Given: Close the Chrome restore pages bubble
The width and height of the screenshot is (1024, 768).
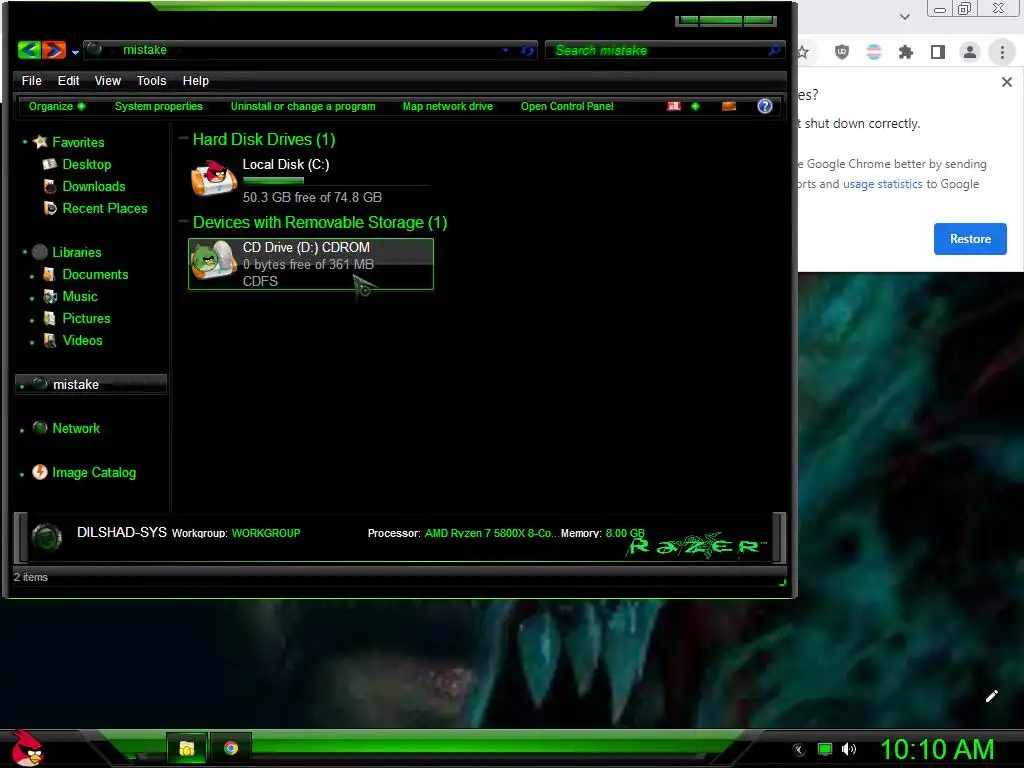Looking at the screenshot, I should tap(1006, 82).
